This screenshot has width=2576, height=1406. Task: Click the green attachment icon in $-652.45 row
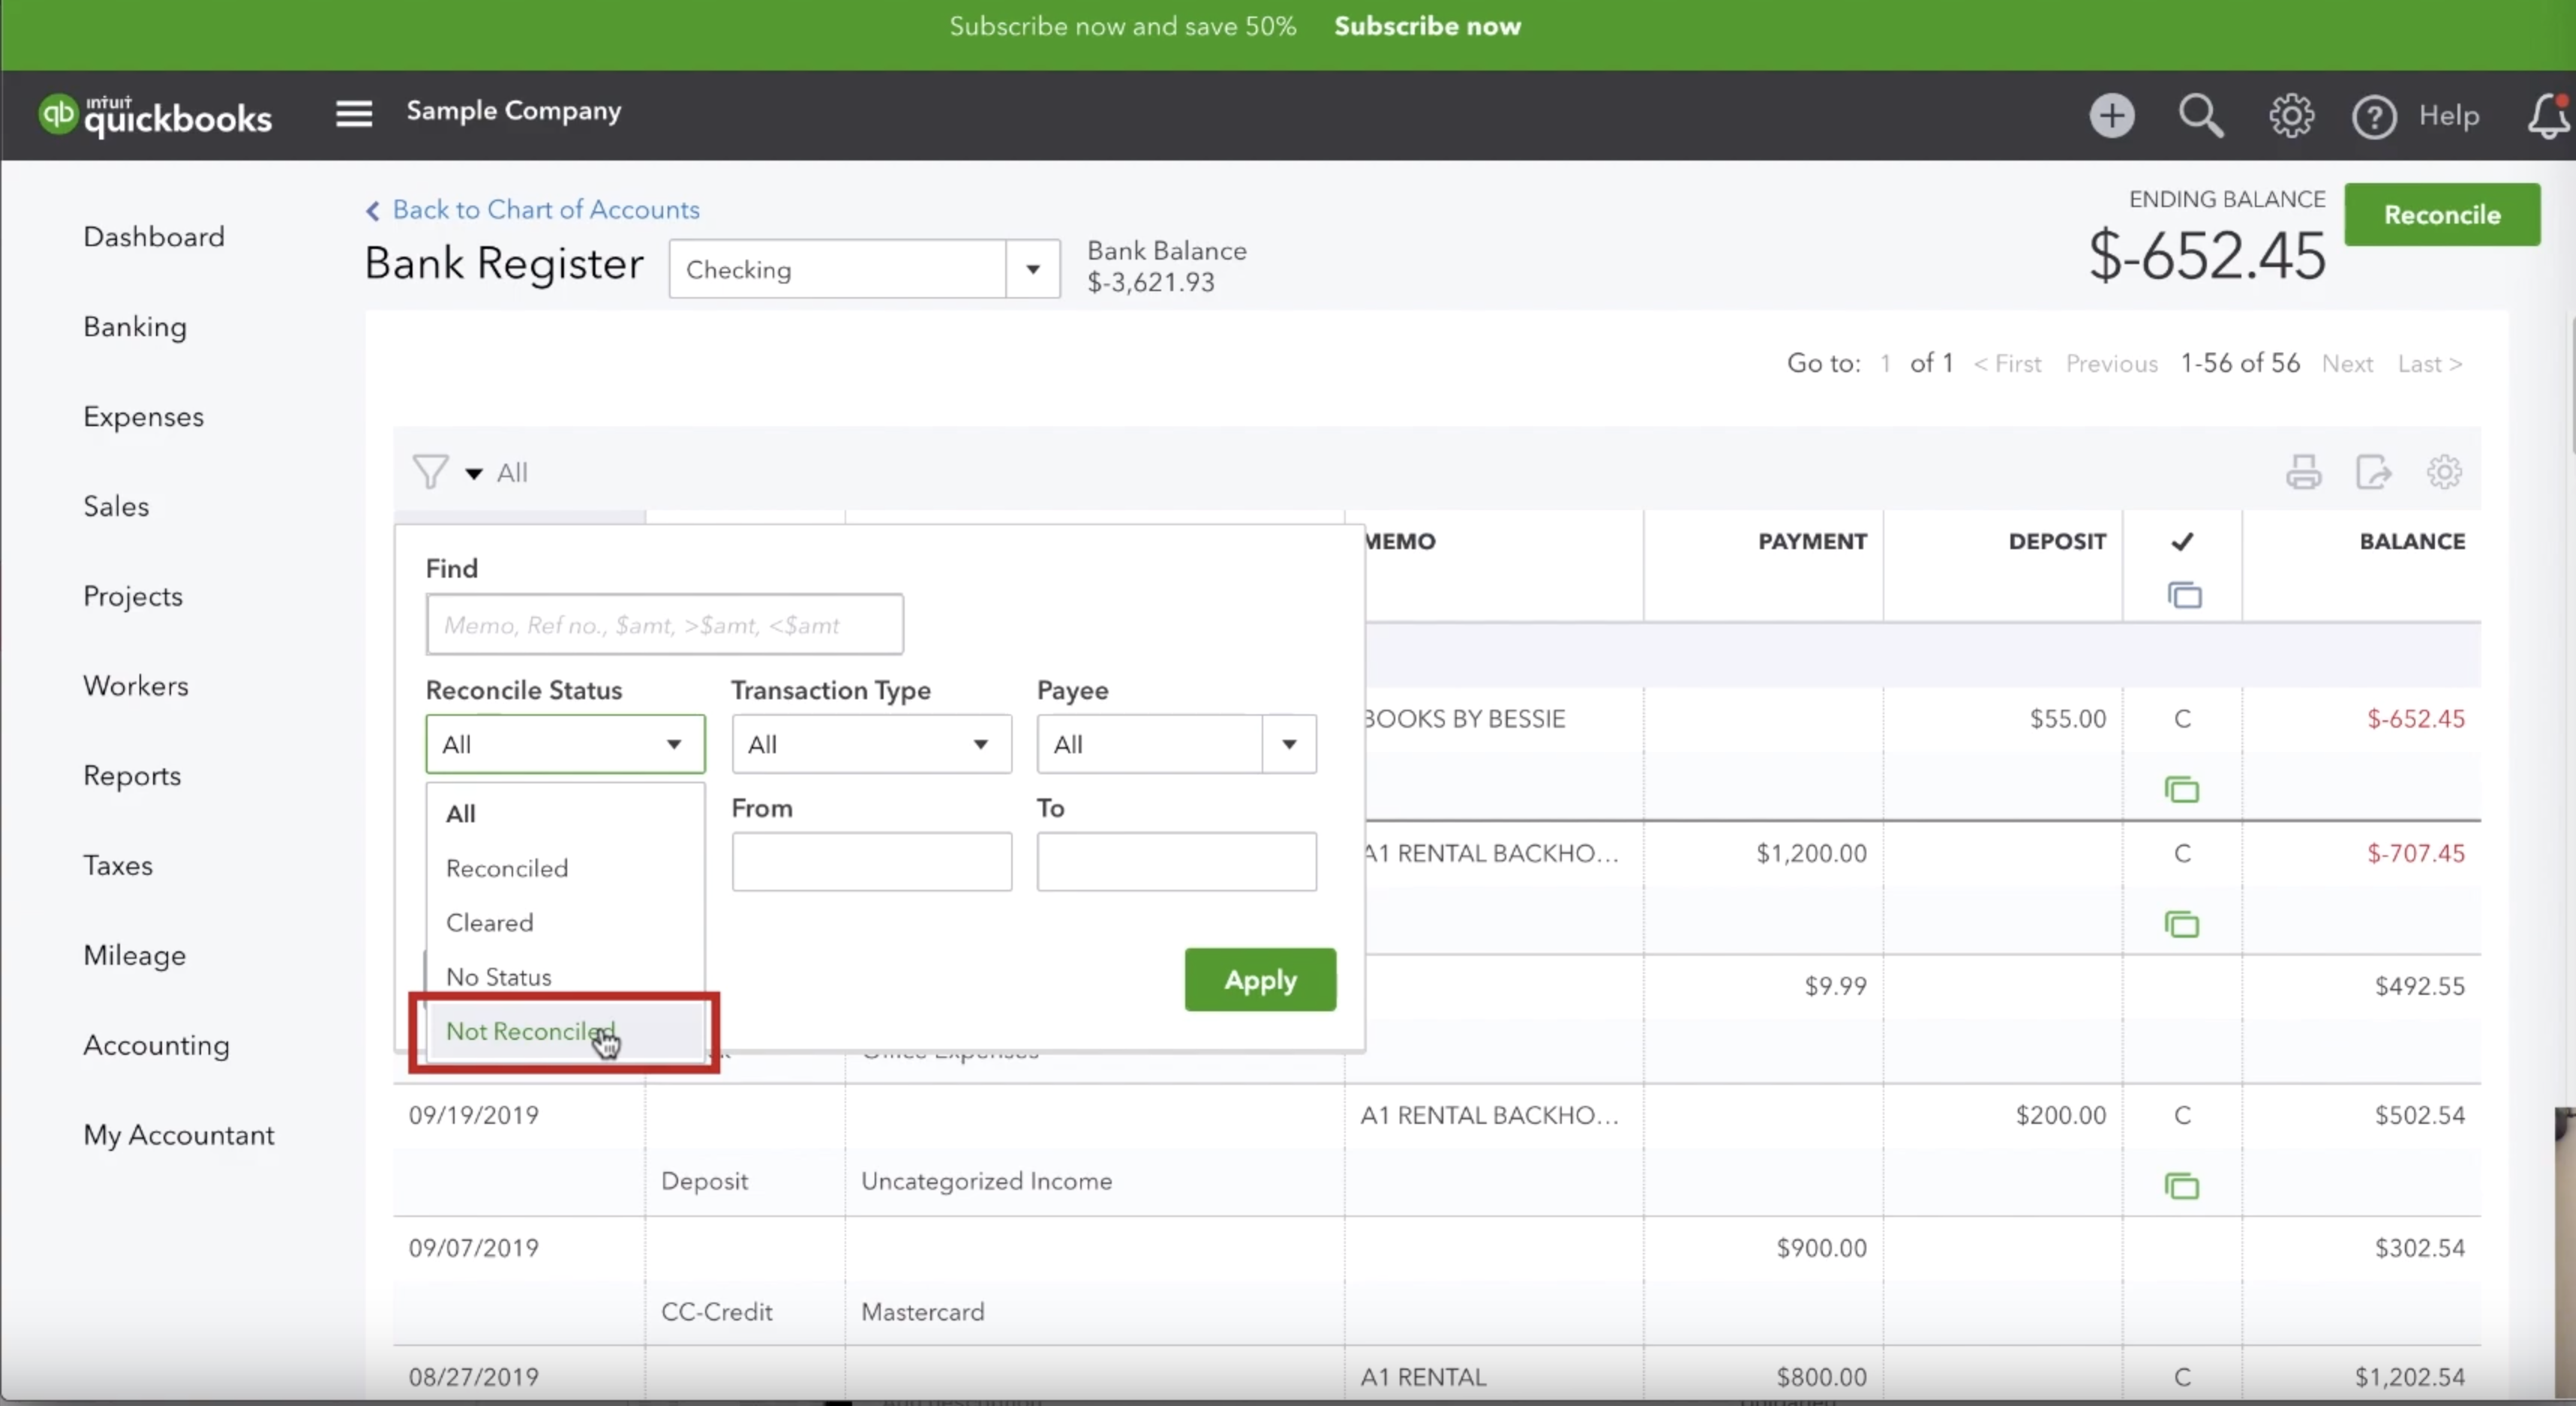coord(2181,790)
